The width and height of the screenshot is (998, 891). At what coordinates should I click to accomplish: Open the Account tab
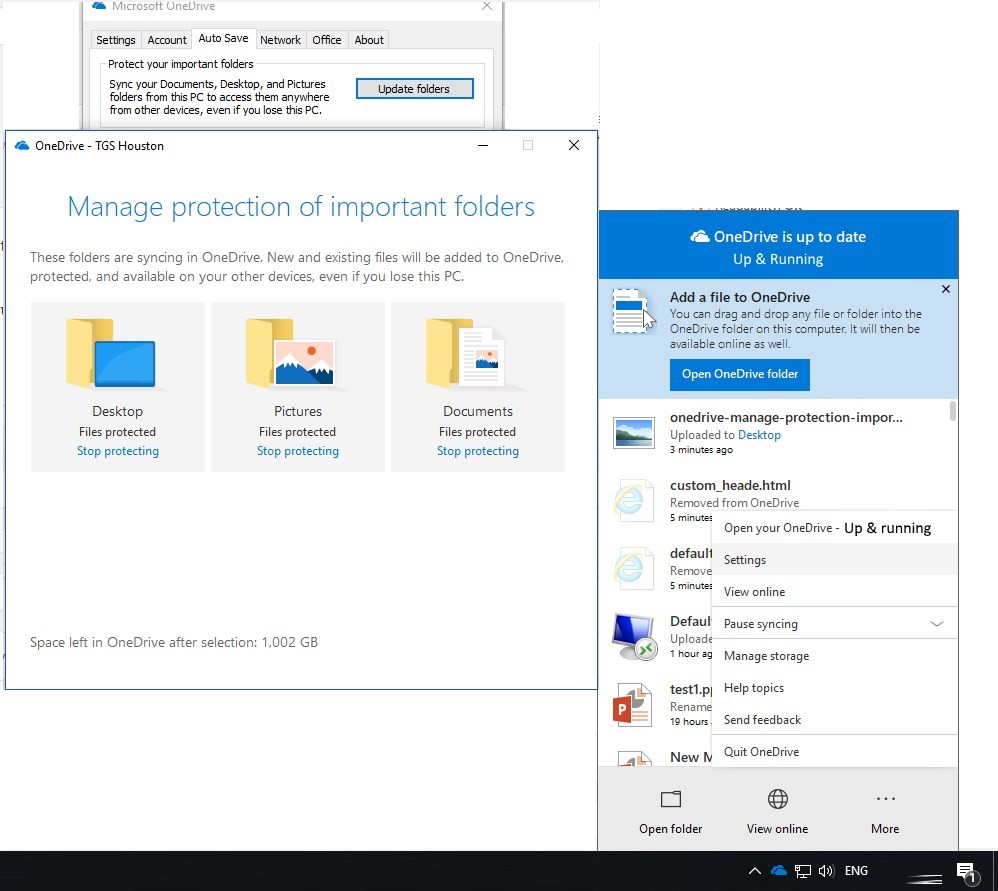(167, 40)
